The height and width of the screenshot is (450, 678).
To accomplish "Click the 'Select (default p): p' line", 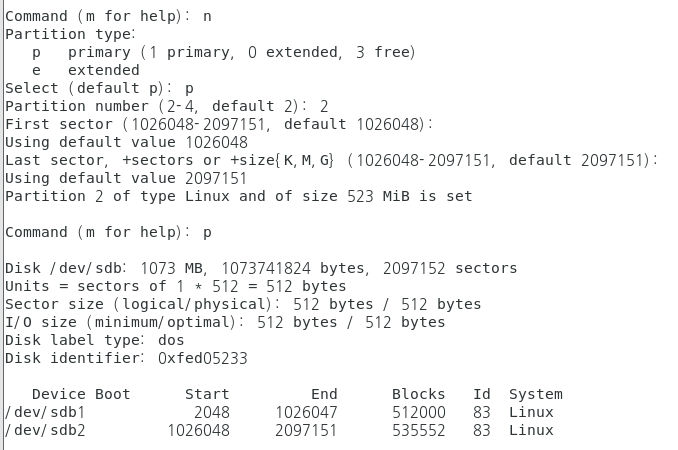I will [x=99, y=88].
